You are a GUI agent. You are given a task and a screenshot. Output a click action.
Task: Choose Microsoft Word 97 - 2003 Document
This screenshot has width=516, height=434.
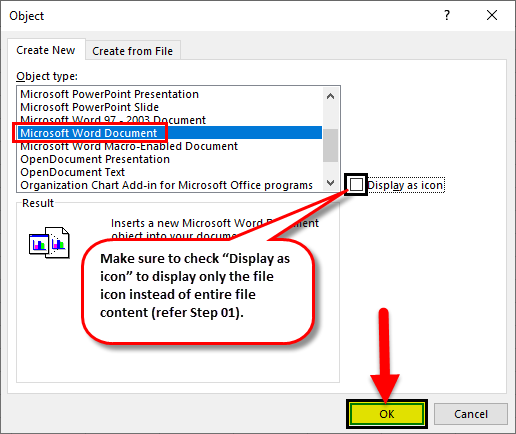(x=170, y=120)
